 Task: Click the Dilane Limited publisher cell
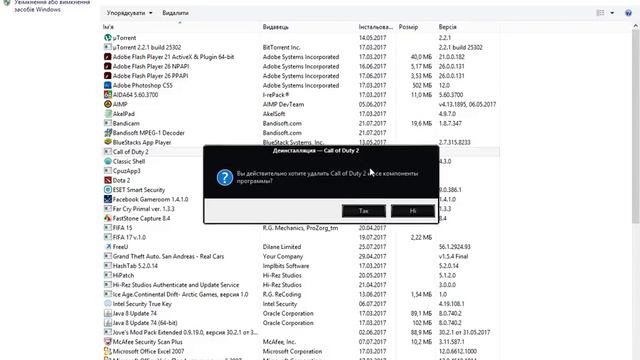[282, 247]
